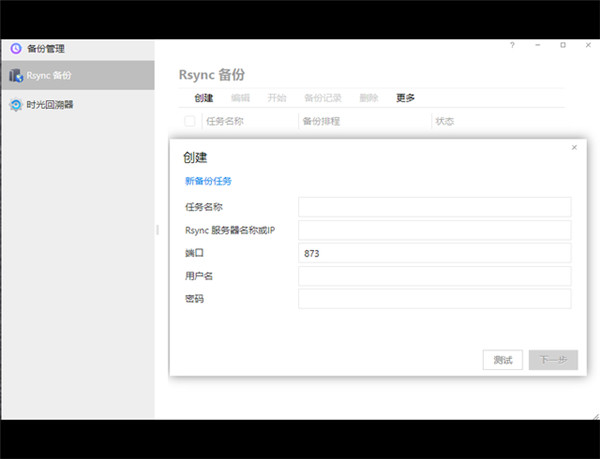Open help with the question mark icon
Screen dimensions: 600x459
512,46
